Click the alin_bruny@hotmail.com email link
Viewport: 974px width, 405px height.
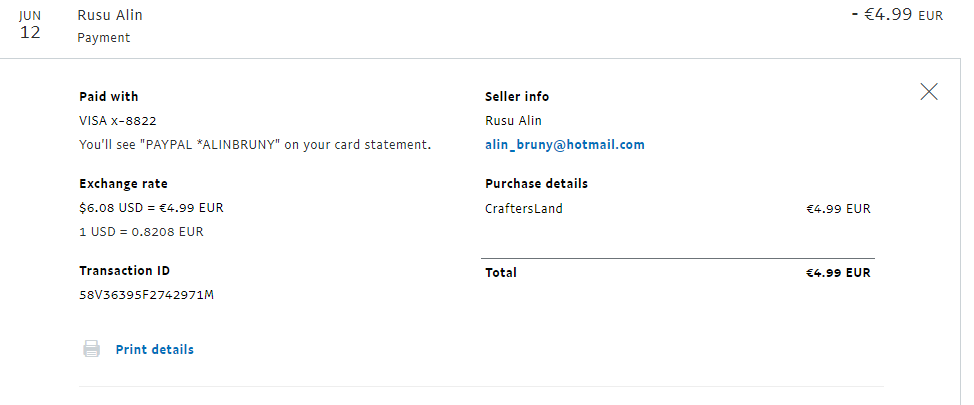(564, 144)
